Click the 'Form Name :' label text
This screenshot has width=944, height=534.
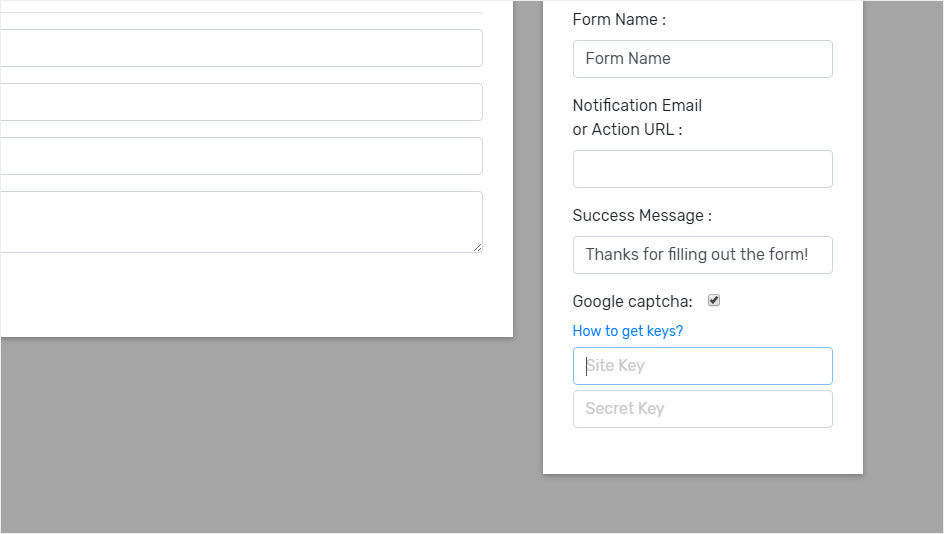click(x=619, y=19)
